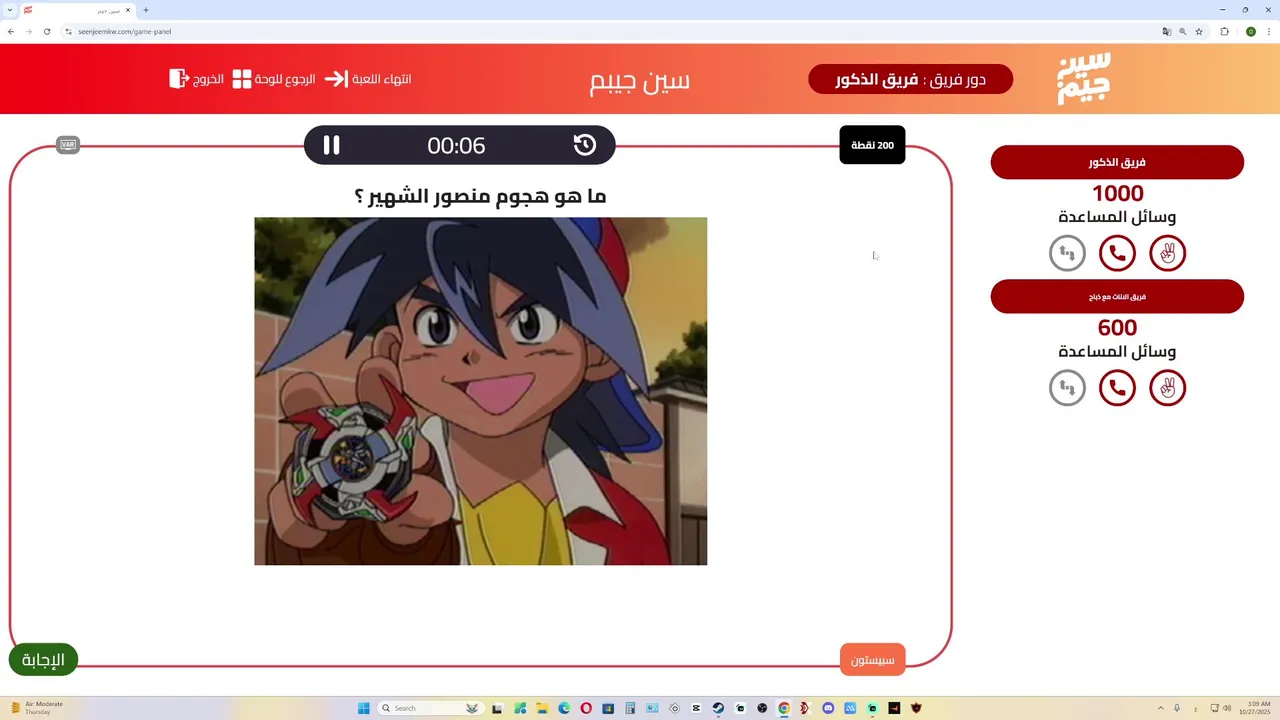1280x720 pixels.
Task: Click the taskbar Search box
Action: (x=430, y=708)
